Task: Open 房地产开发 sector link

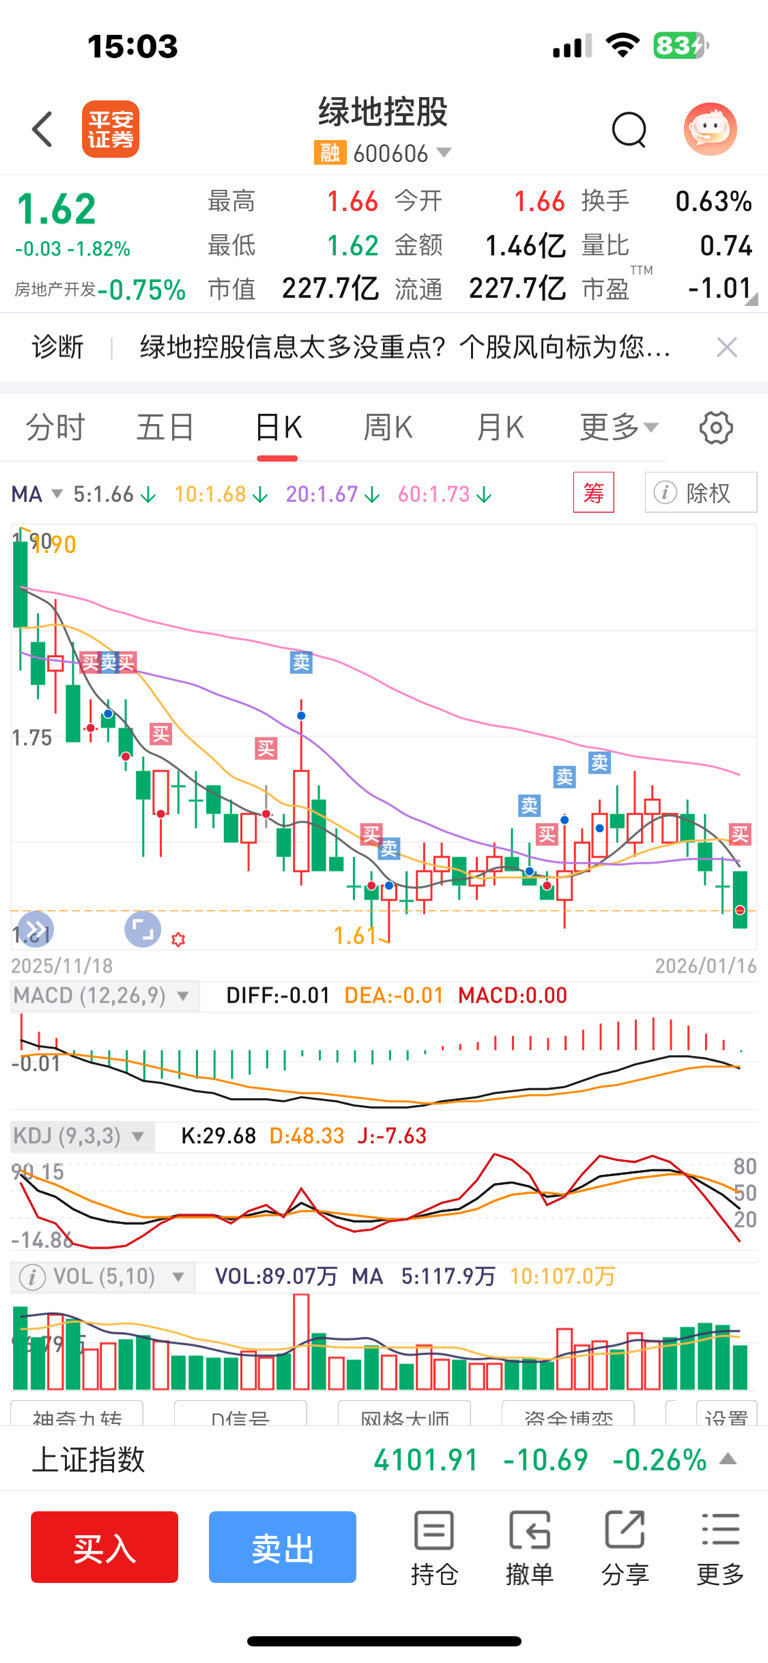Action: click(x=55, y=289)
